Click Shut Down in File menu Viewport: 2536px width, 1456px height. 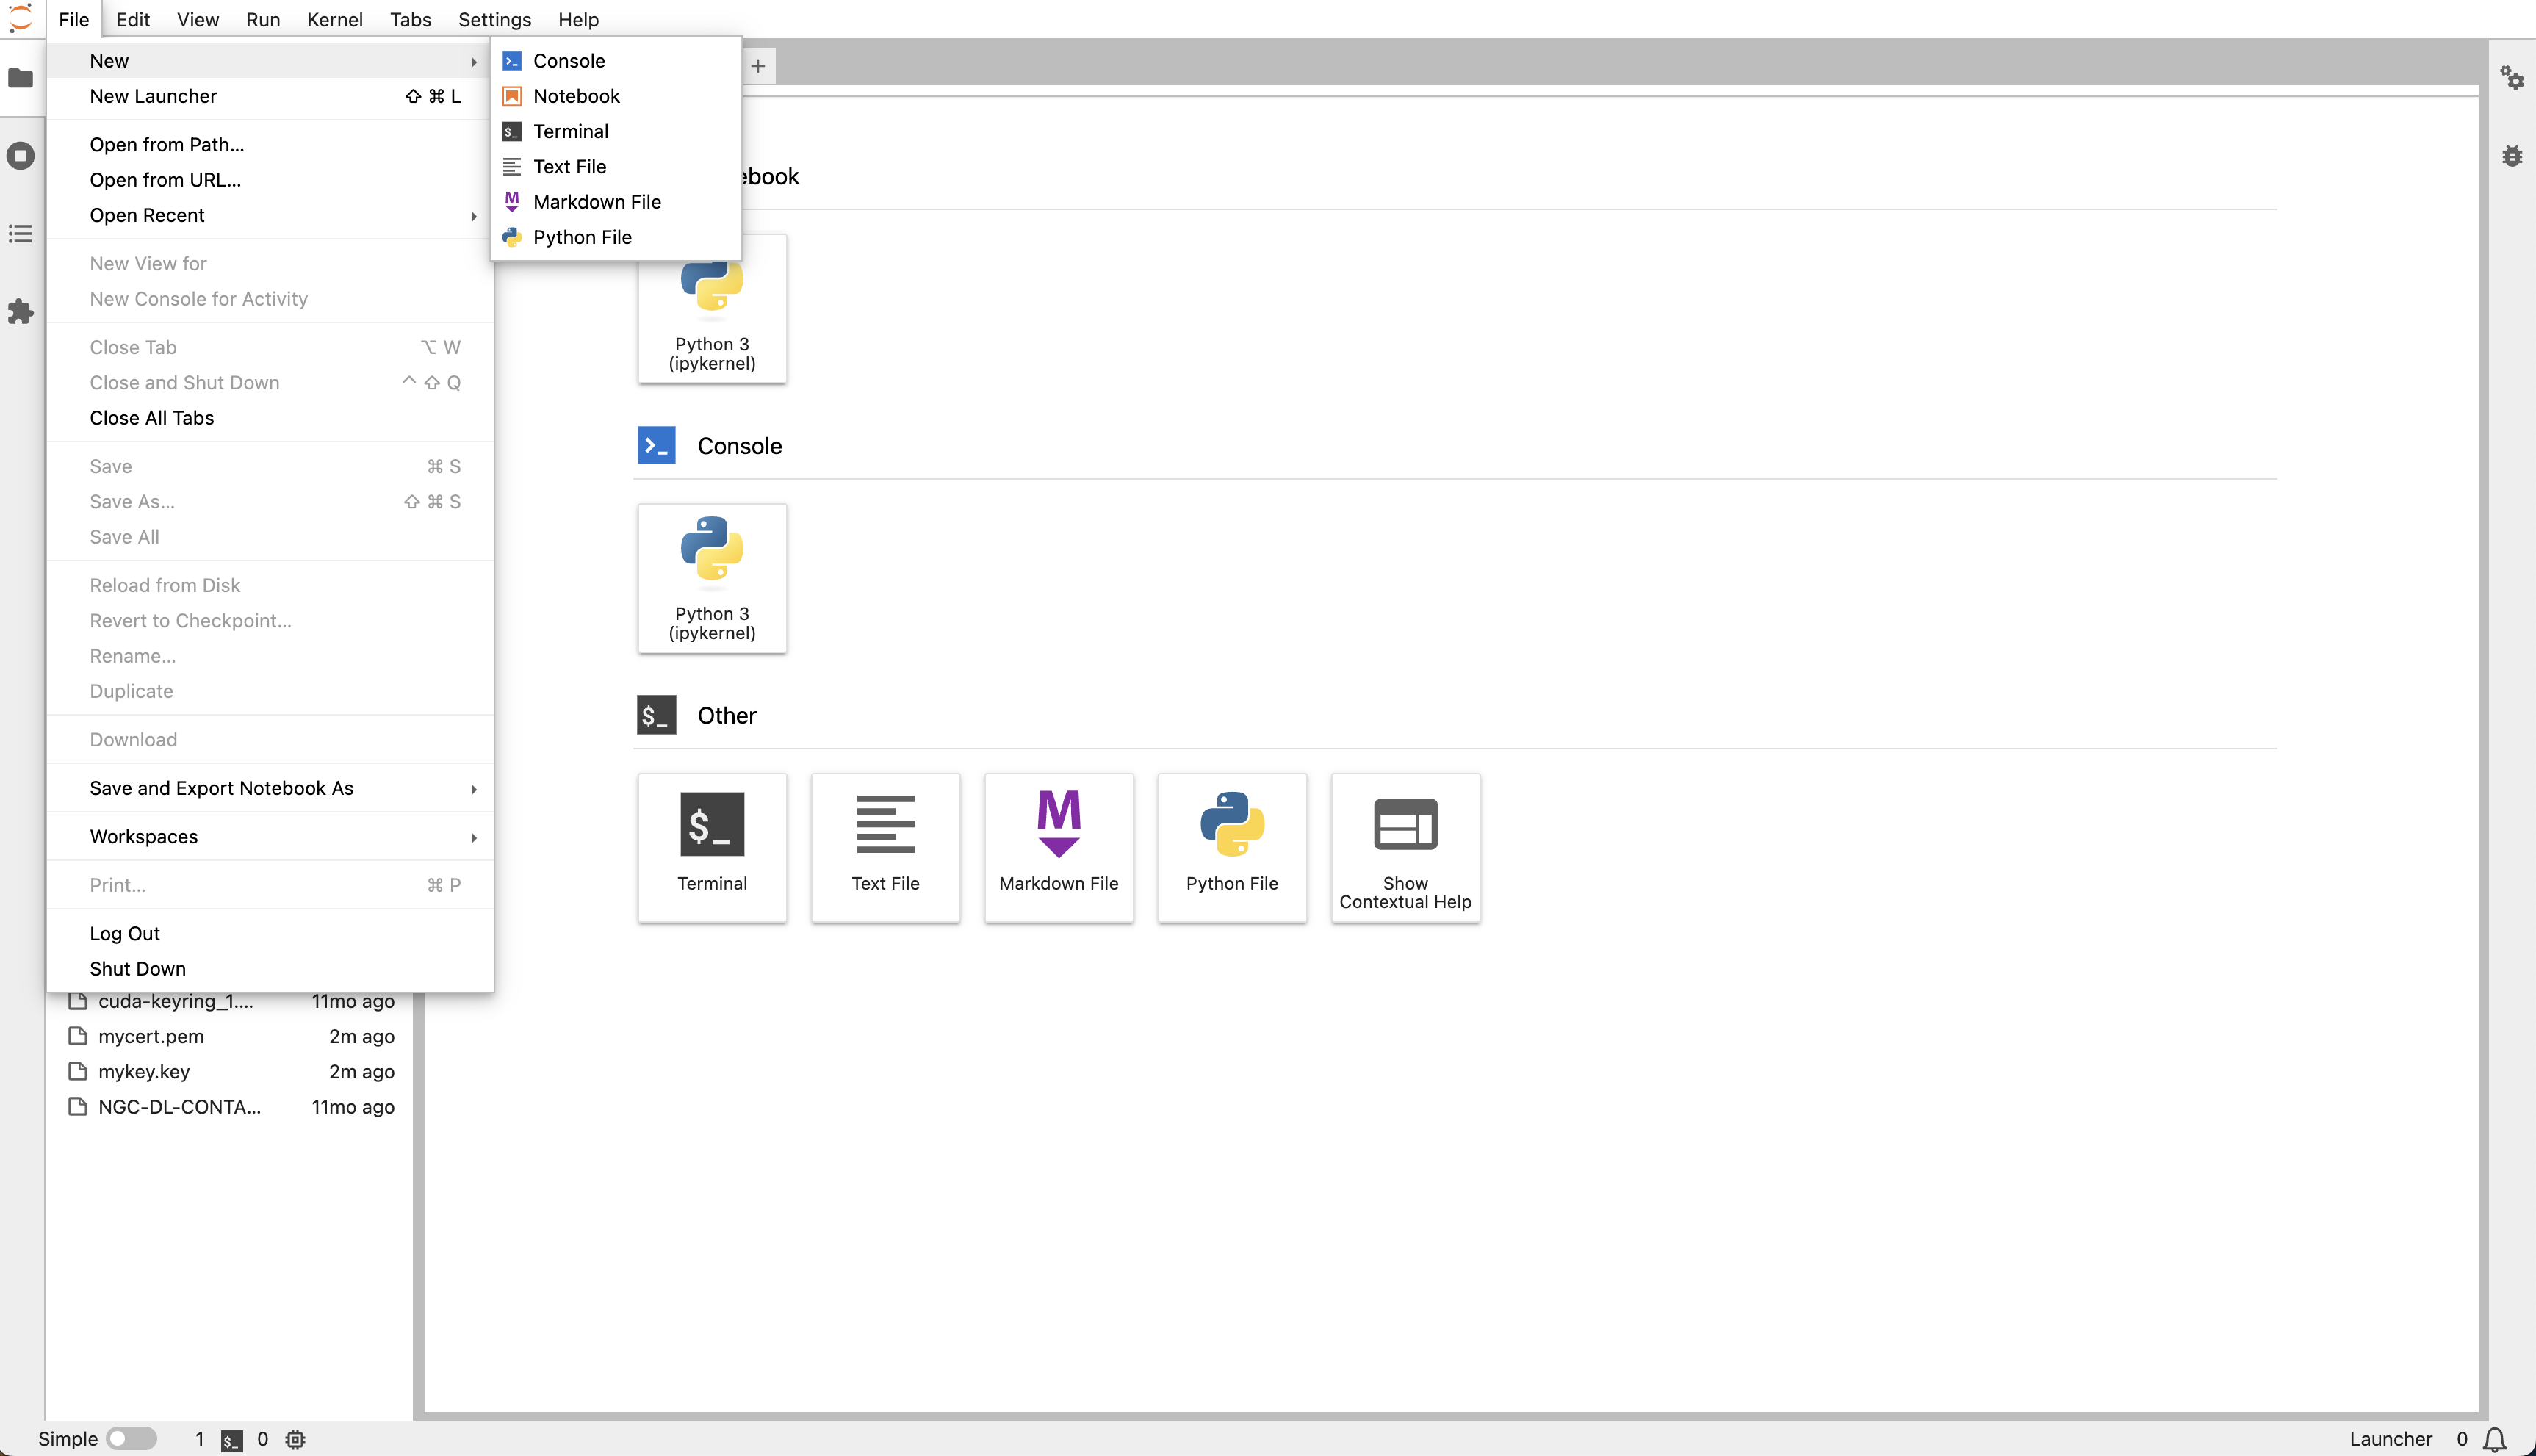point(138,968)
